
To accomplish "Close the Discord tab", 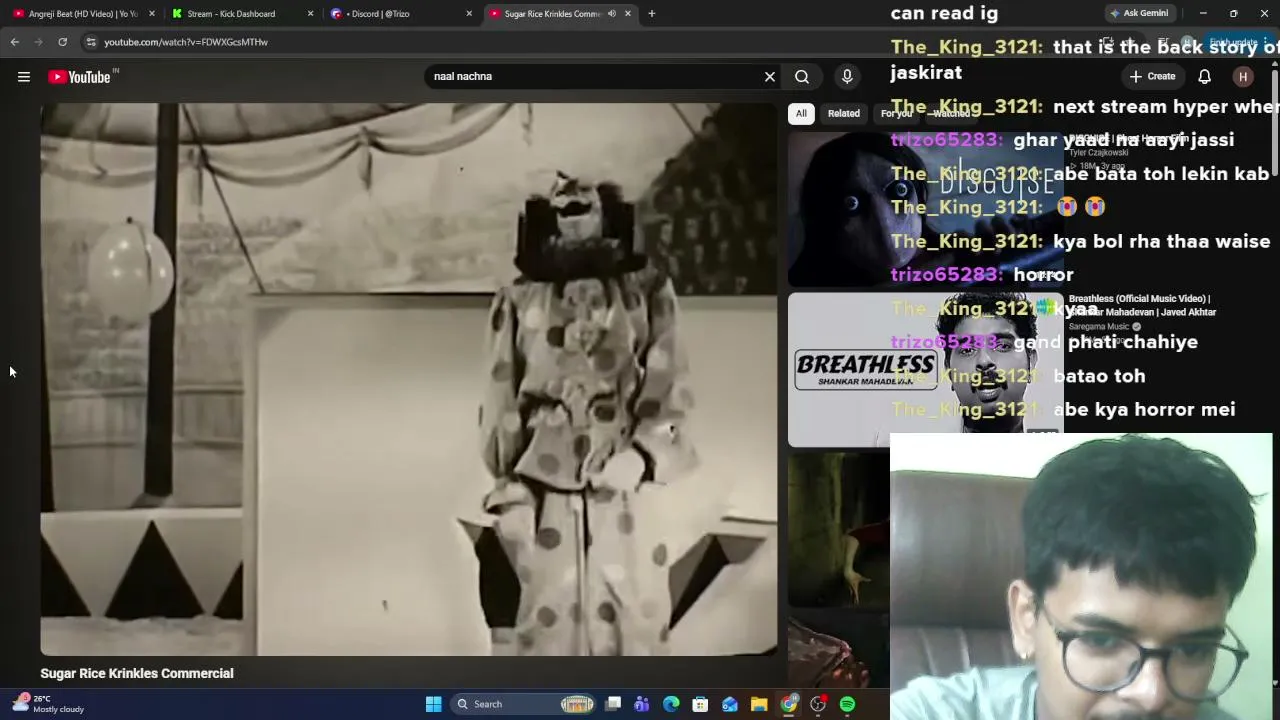I will point(469,14).
